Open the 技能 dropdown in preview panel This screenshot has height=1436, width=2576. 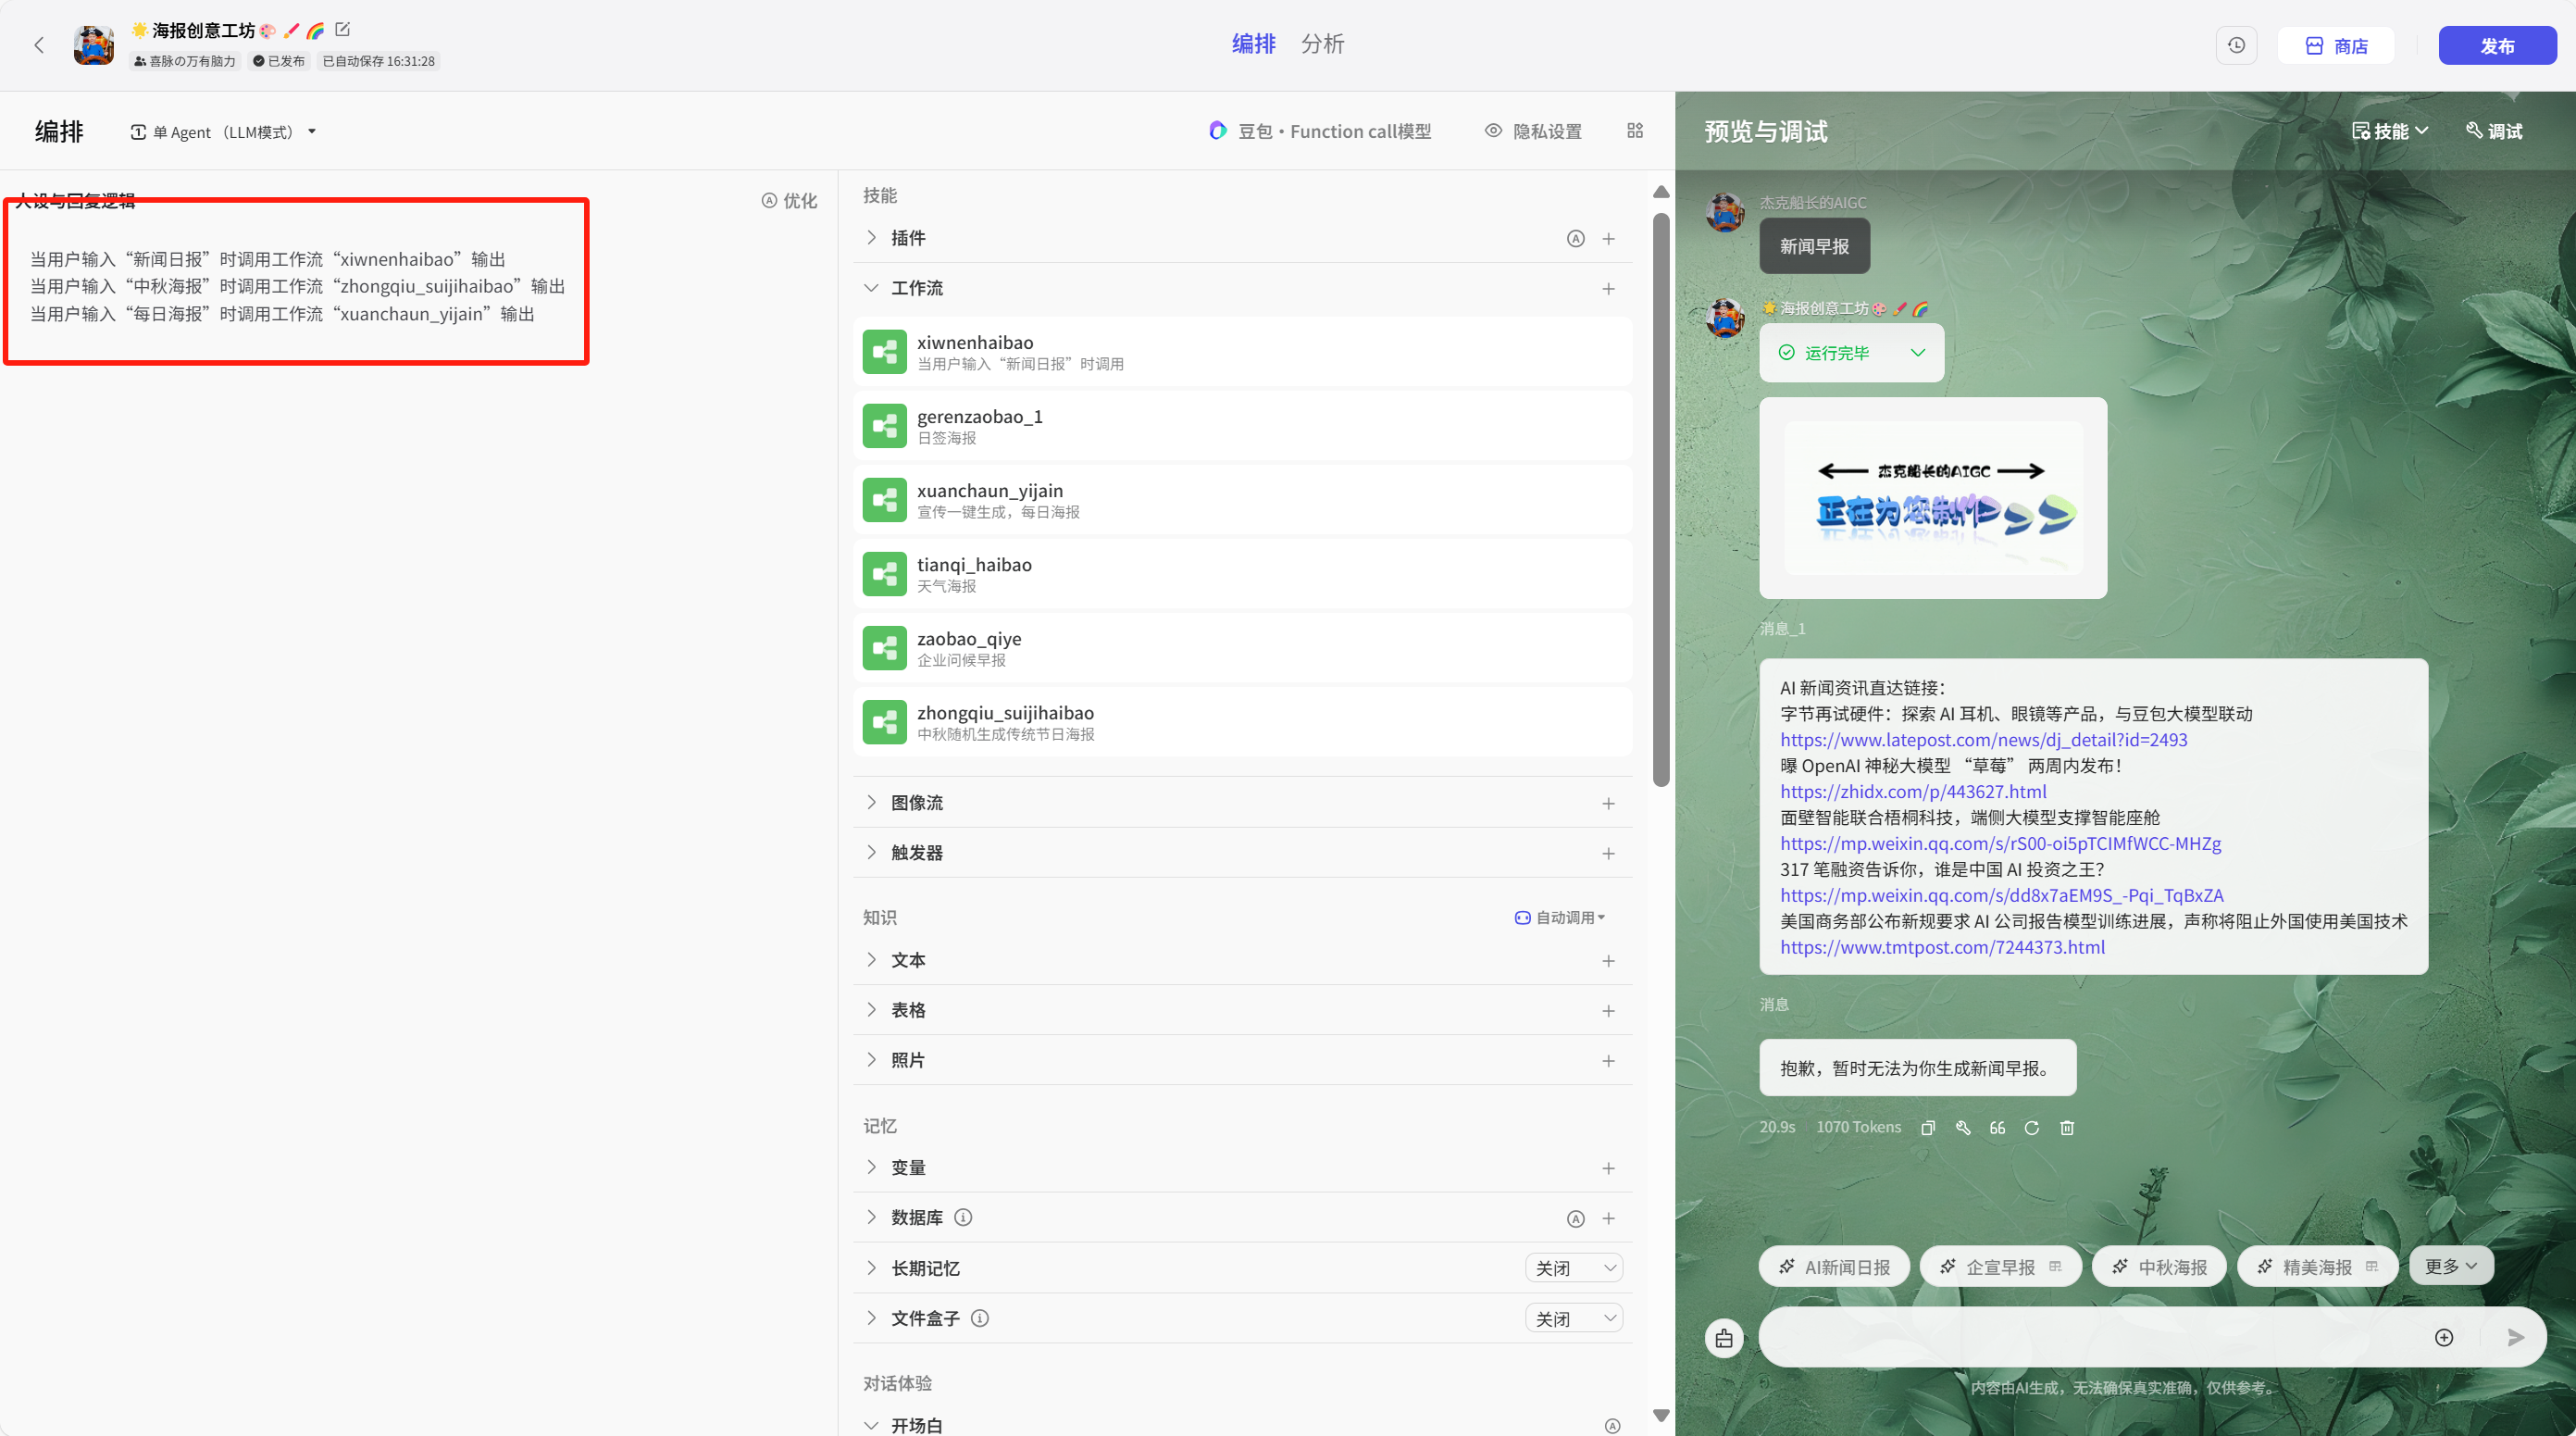(2390, 131)
